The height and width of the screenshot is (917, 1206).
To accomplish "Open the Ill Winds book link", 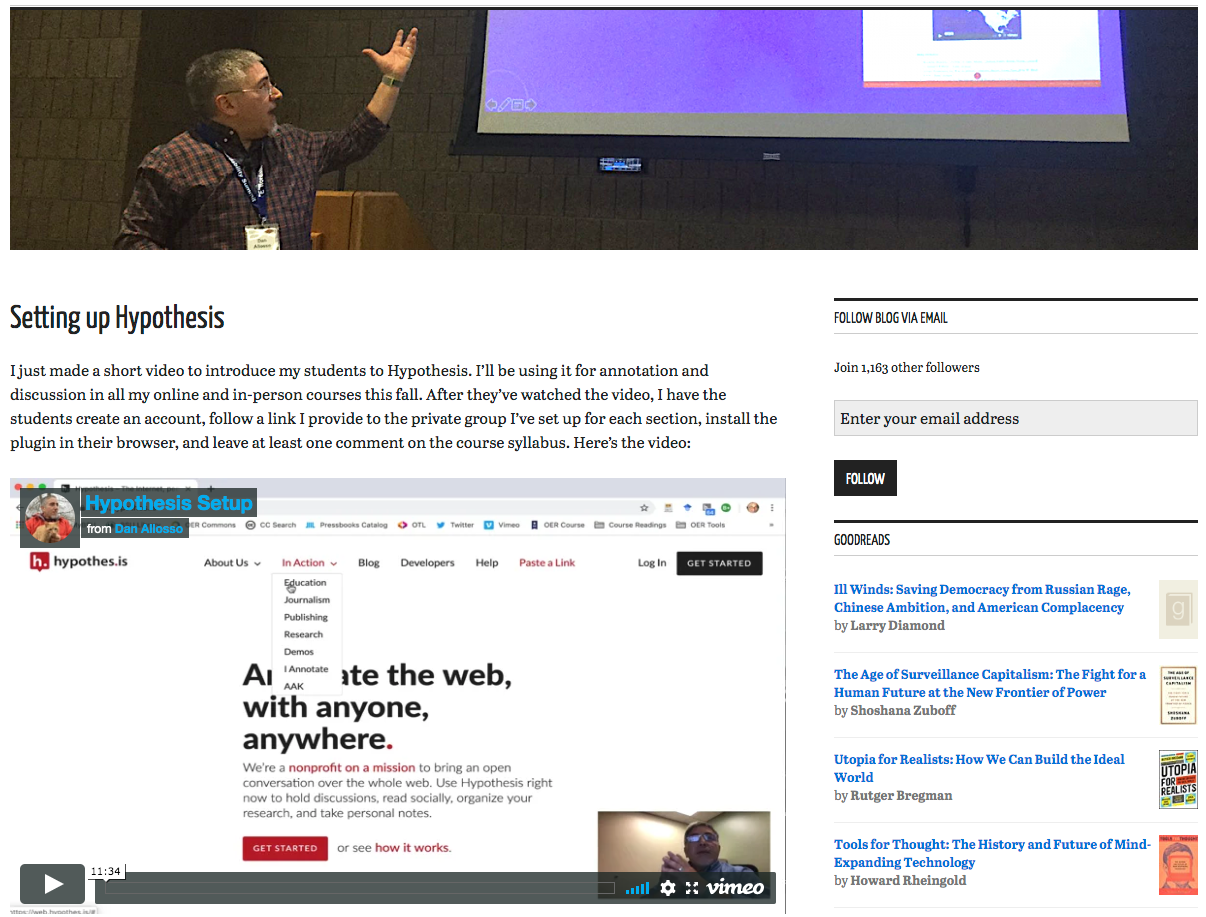I will tap(982, 598).
